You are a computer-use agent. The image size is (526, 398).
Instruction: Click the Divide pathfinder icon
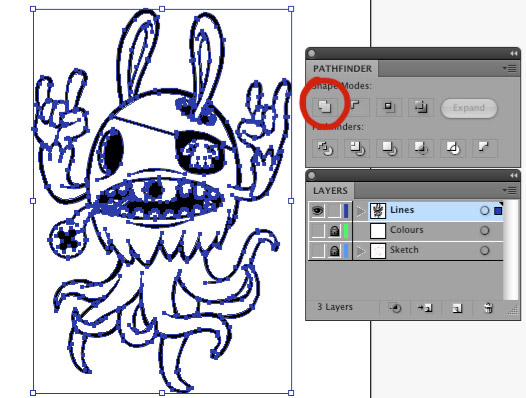click(325, 148)
